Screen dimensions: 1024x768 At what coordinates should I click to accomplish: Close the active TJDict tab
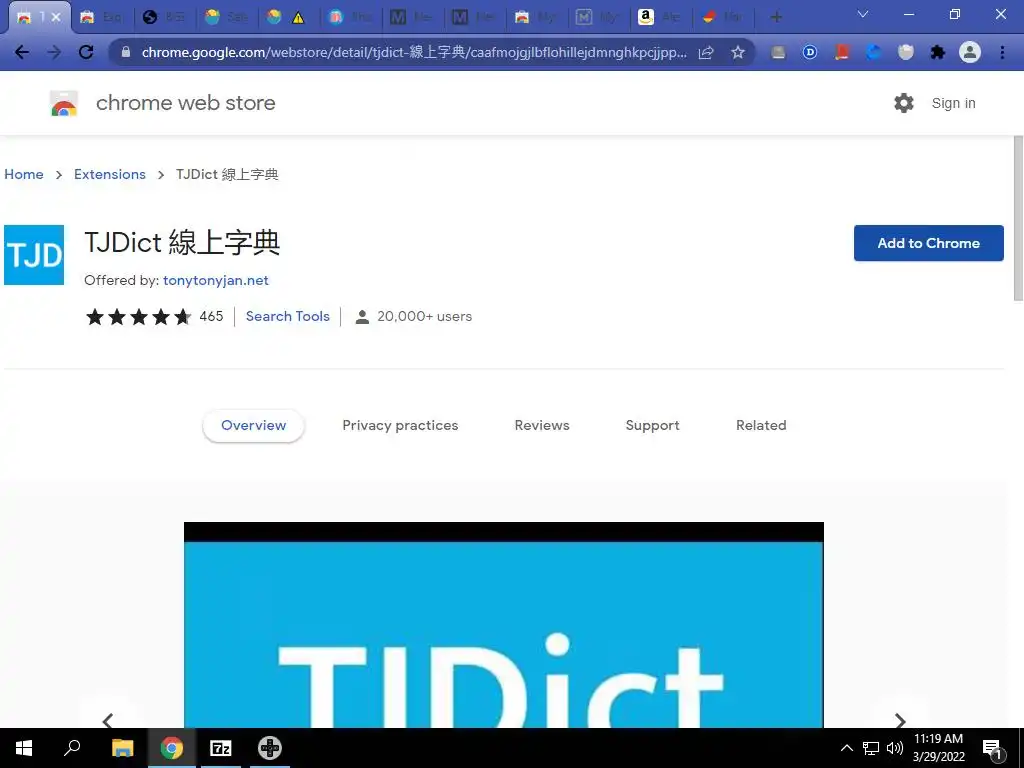(x=56, y=17)
